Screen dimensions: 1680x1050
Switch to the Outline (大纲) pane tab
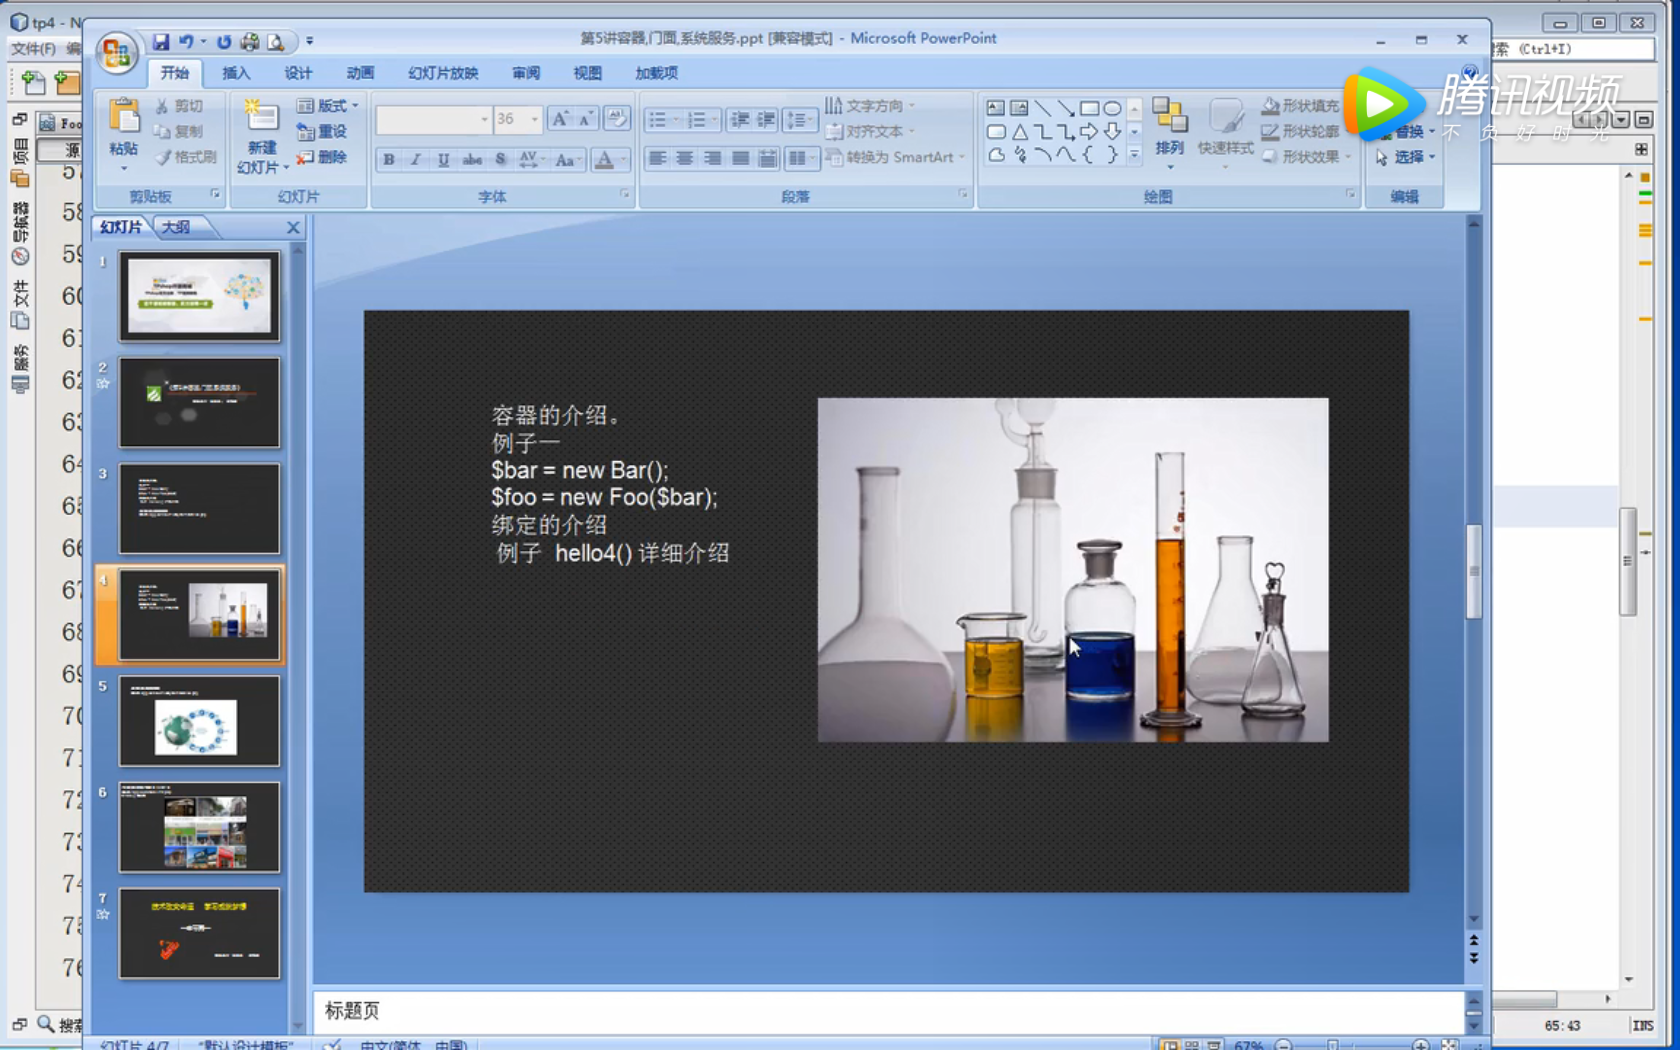point(177,227)
